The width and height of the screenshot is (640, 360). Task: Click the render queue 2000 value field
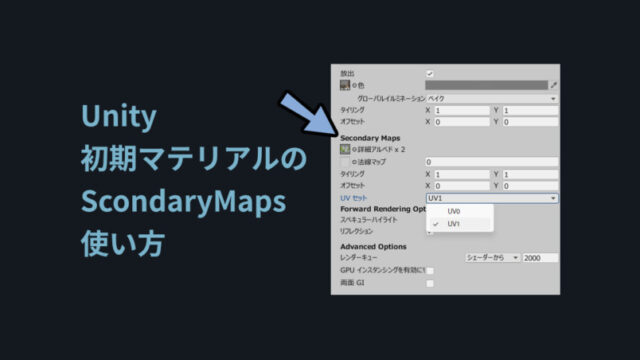pos(540,258)
